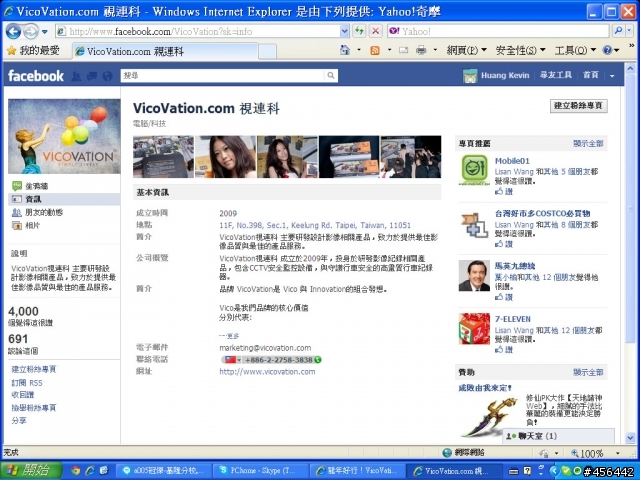The image size is (640, 480).
Task: Select the VicoVation.com 視連科 browser tab
Action: tap(165, 51)
